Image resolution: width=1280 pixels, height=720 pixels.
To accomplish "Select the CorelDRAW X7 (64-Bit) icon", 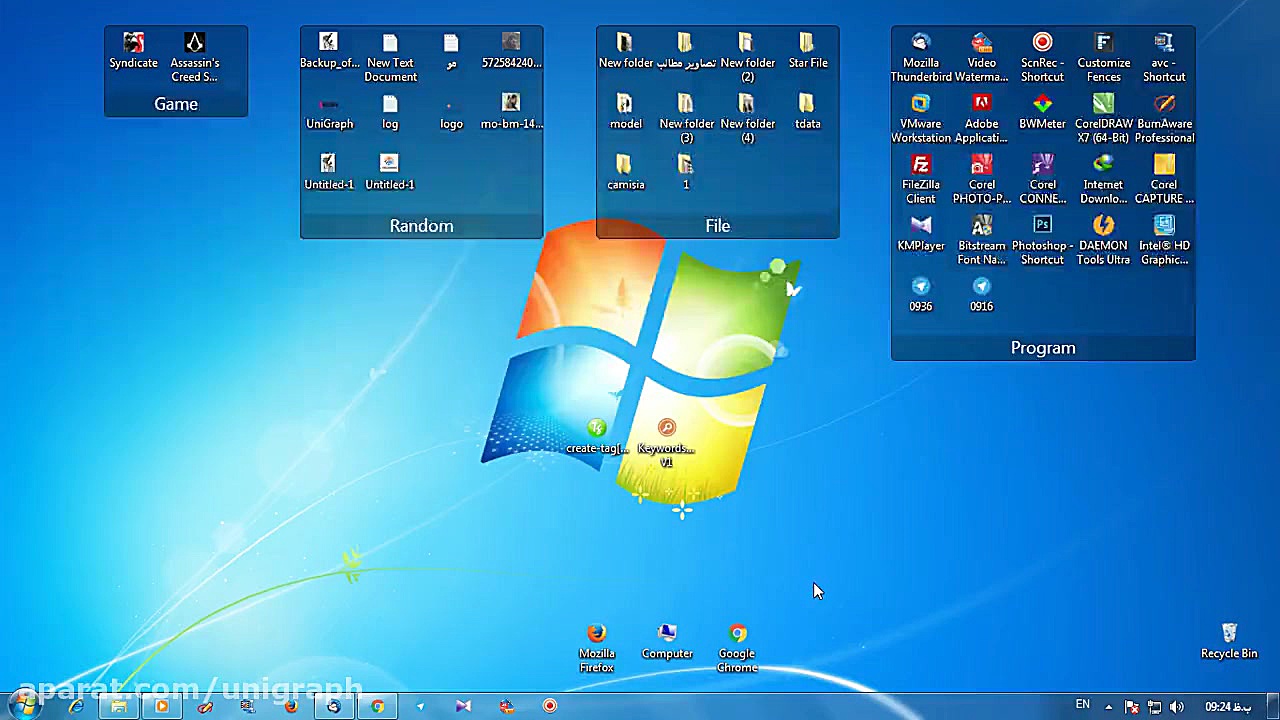I will click(x=1103, y=105).
